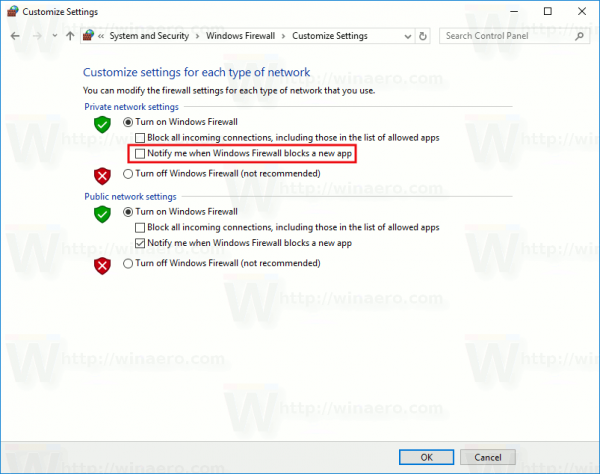Click the Search Control Panel field
This screenshot has height=474, width=600.
point(514,36)
